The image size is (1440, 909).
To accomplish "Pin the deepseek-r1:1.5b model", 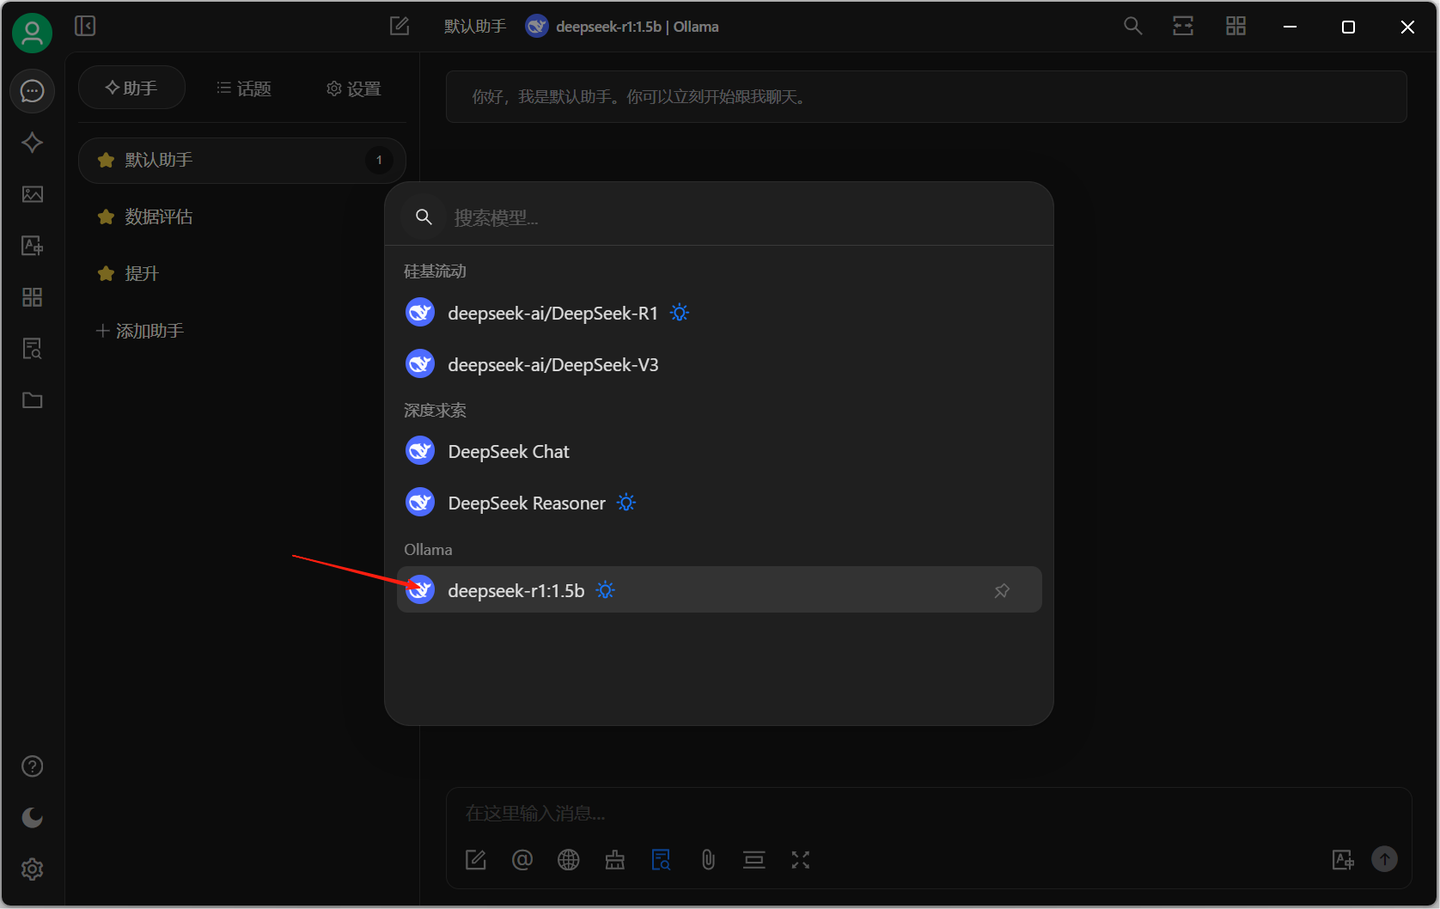I will [1002, 591].
